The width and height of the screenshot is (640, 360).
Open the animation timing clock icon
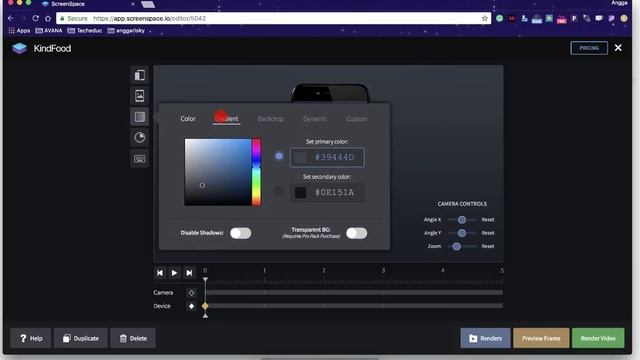tap(140, 138)
